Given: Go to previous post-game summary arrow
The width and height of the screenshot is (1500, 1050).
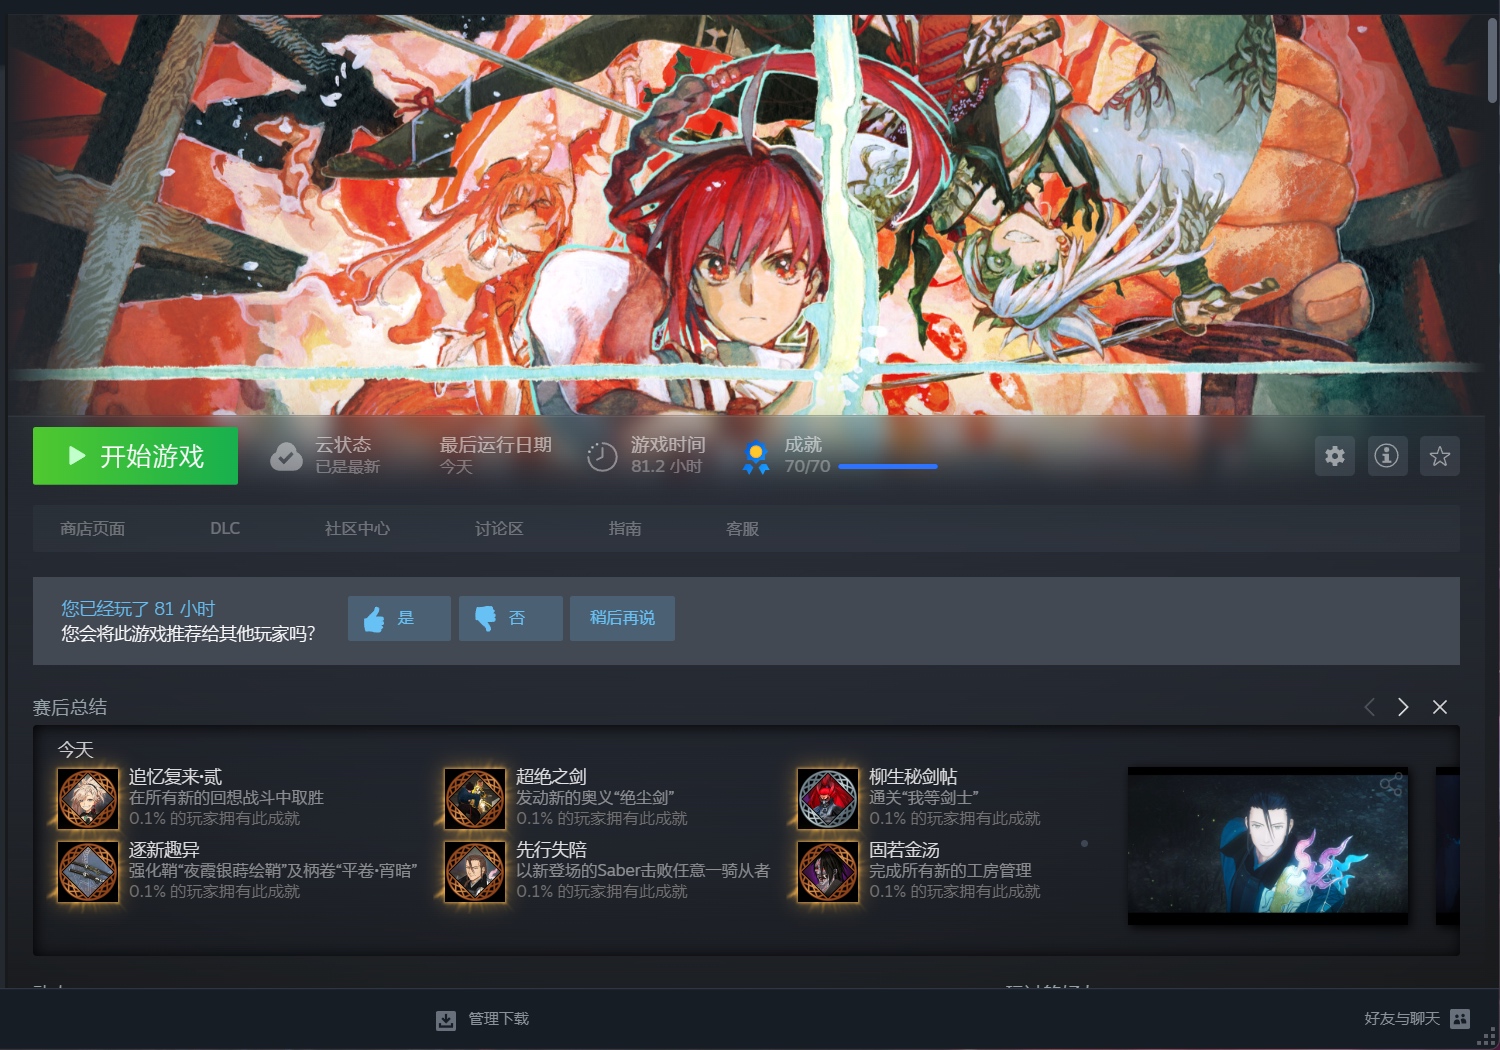Looking at the screenshot, I should pos(1369,707).
